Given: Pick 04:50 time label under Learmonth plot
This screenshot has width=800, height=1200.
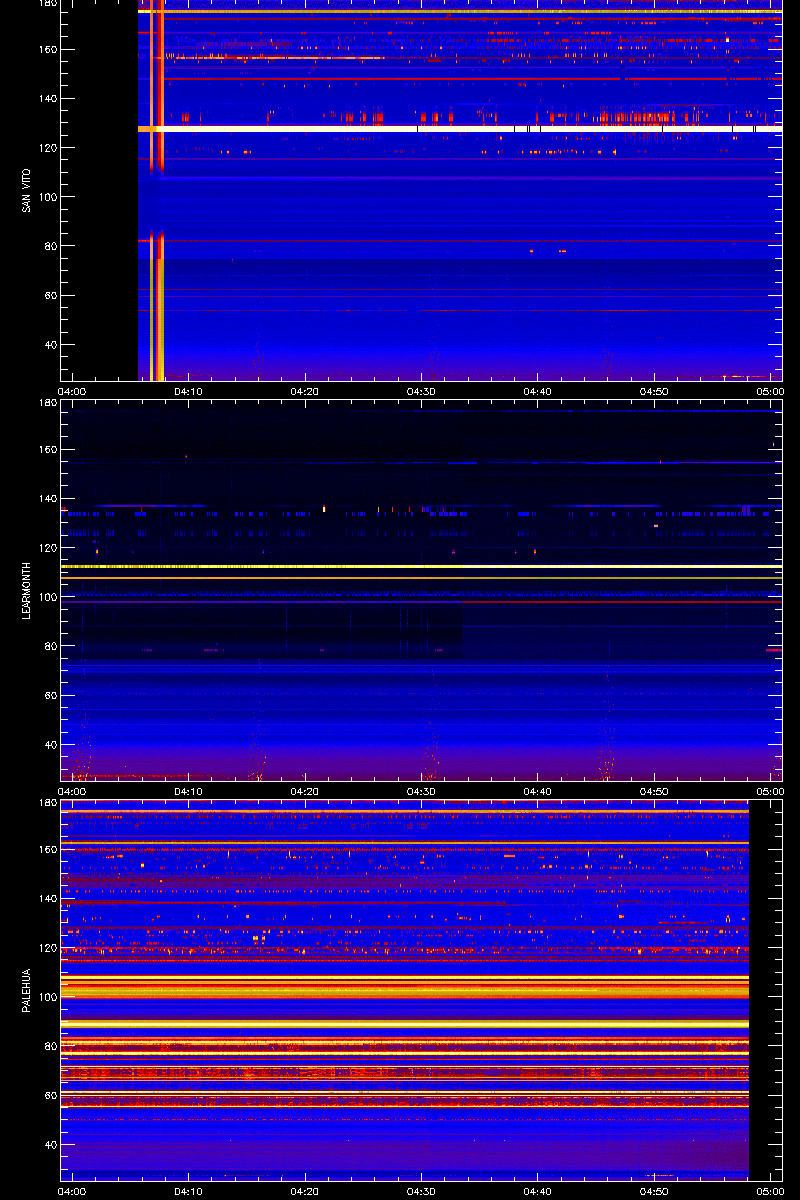Looking at the screenshot, I should tap(654, 791).
